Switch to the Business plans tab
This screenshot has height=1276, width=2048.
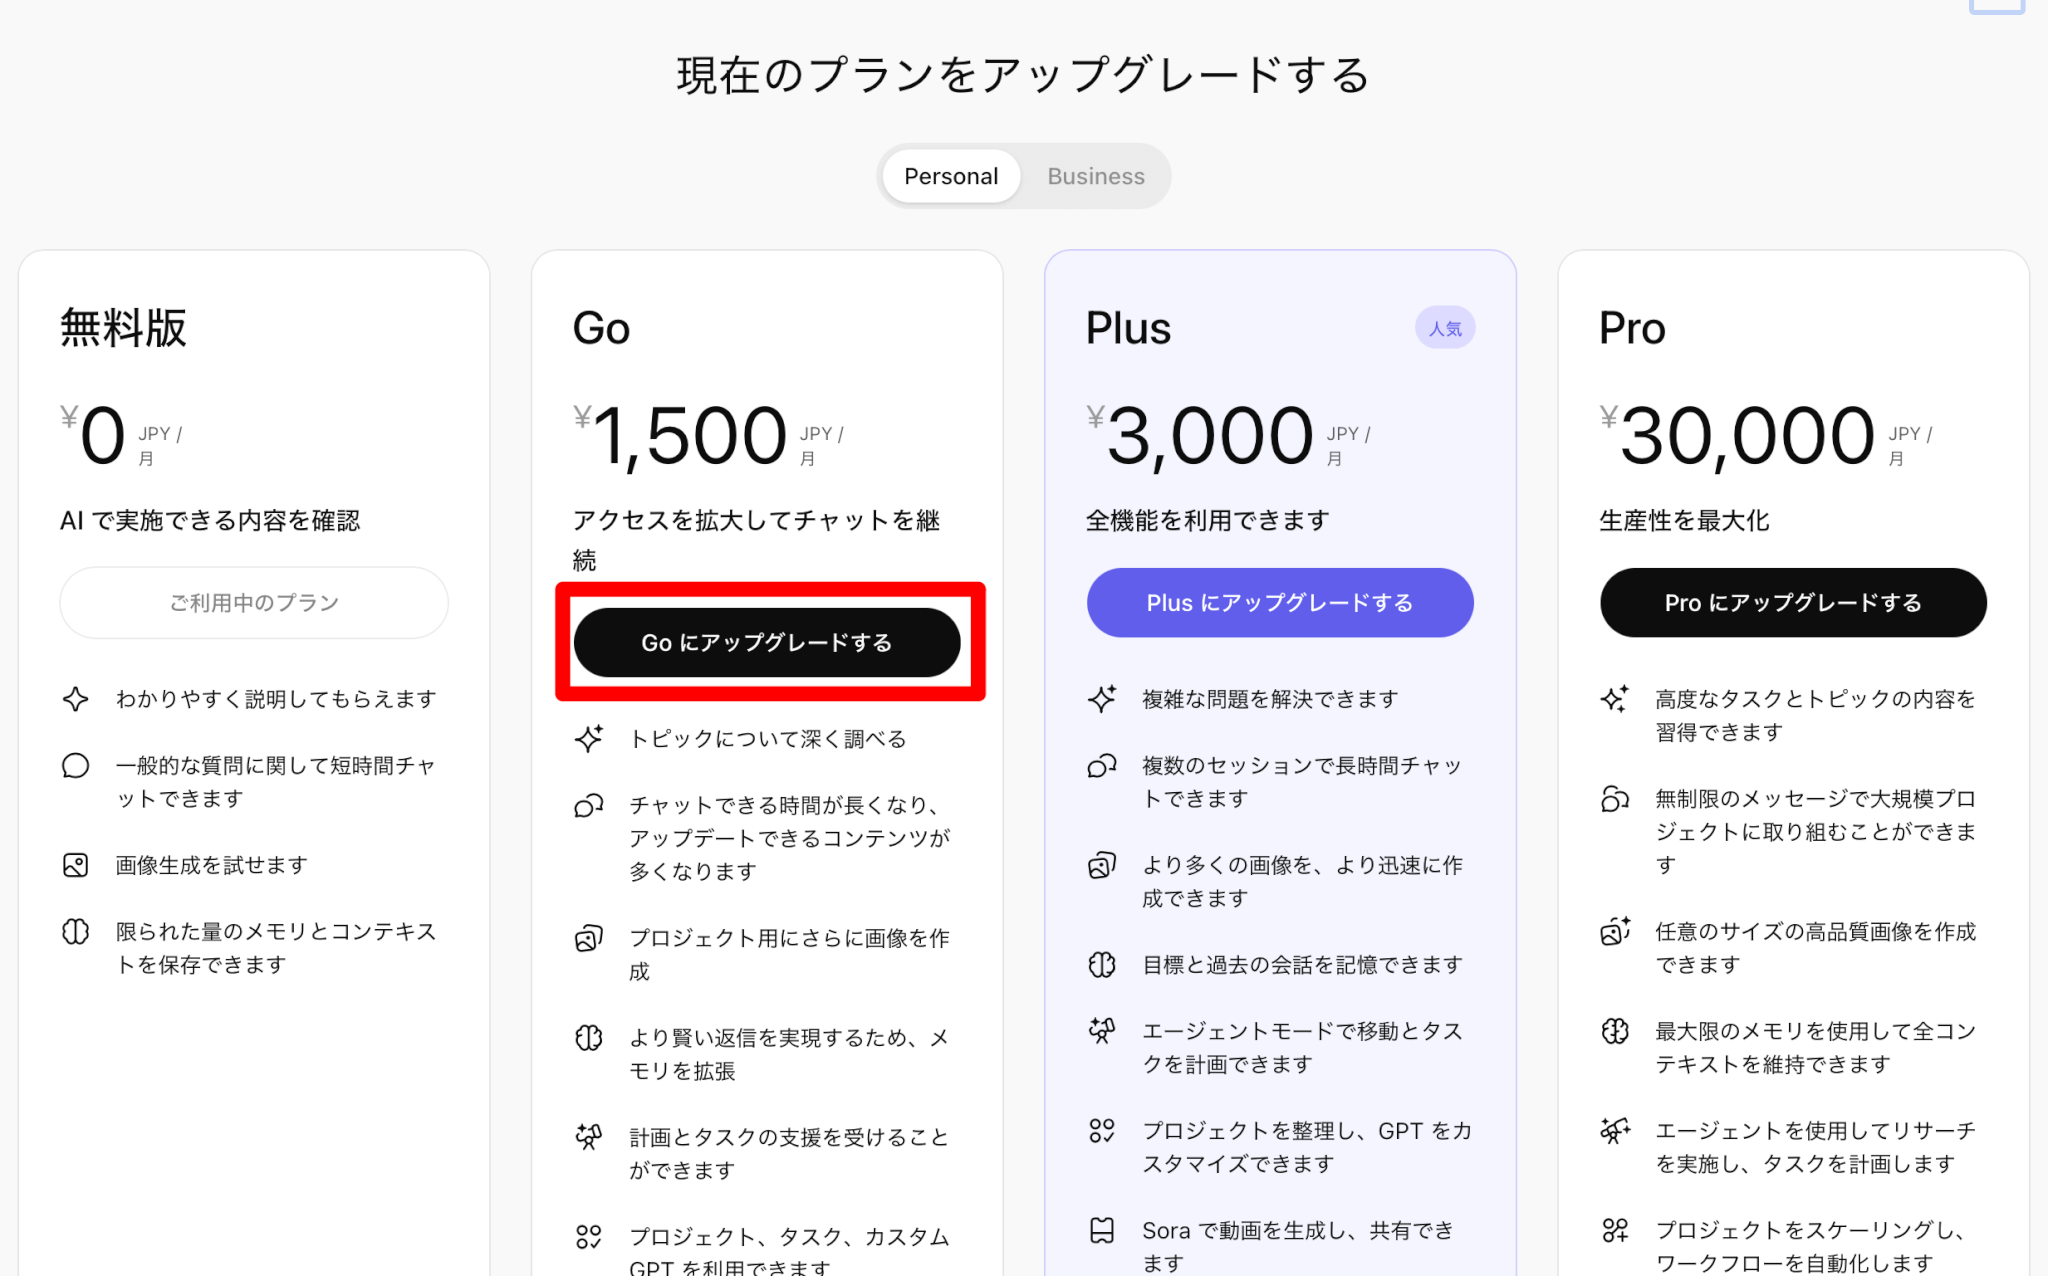point(1095,177)
